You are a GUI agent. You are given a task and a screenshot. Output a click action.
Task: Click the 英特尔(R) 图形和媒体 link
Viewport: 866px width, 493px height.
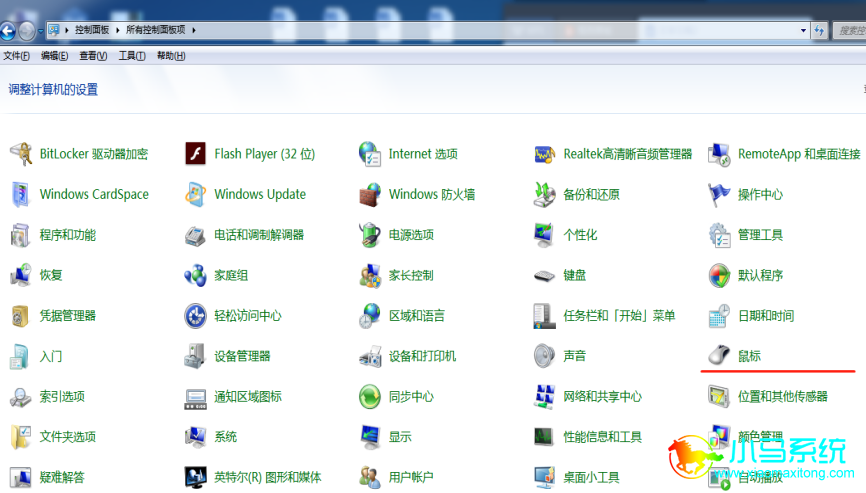(x=268, y=477)
